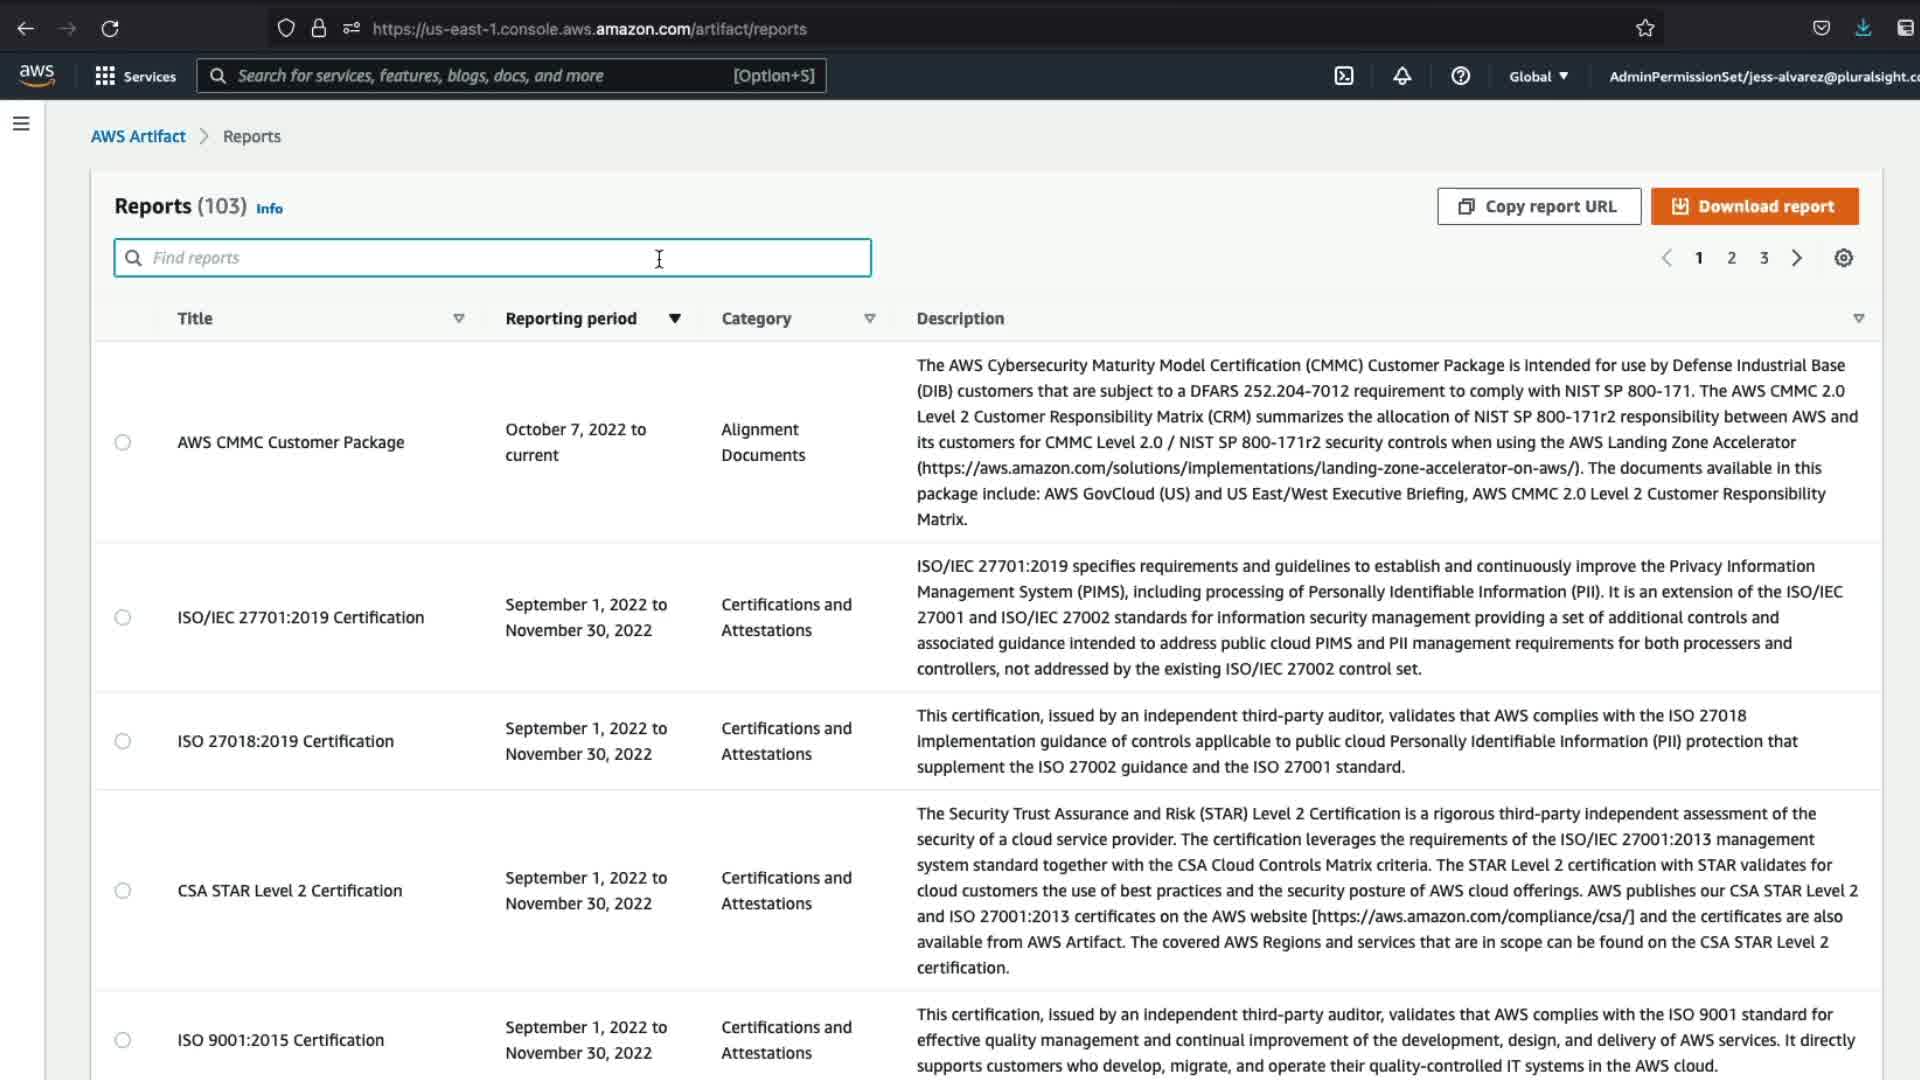Viewport: 1920px width, 1080px height.
Task: Sort by Category column arrow
Action: [869, 319]
